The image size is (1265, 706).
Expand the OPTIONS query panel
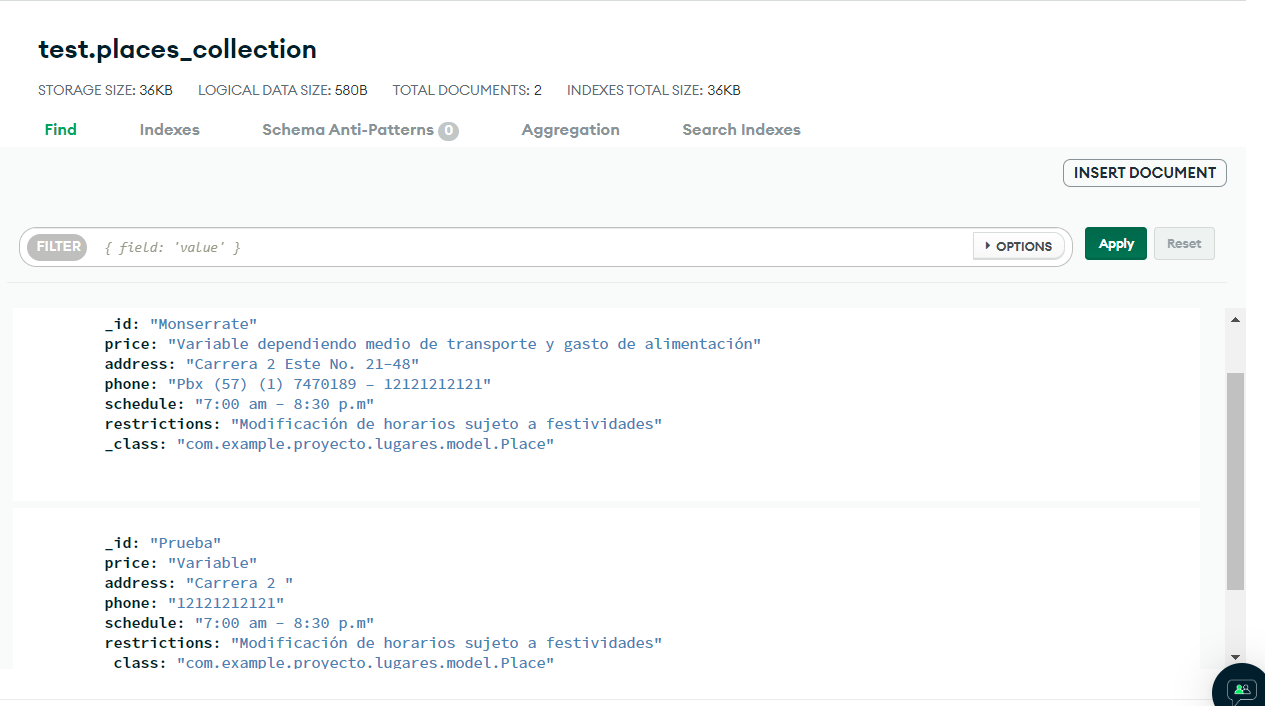pyautogui.click(x=1018, y=246)
